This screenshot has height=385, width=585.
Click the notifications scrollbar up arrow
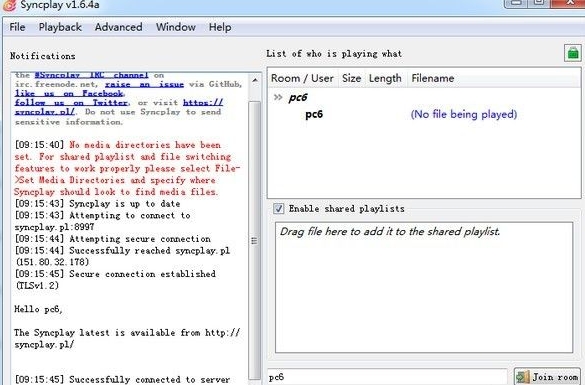coord(255,80)
